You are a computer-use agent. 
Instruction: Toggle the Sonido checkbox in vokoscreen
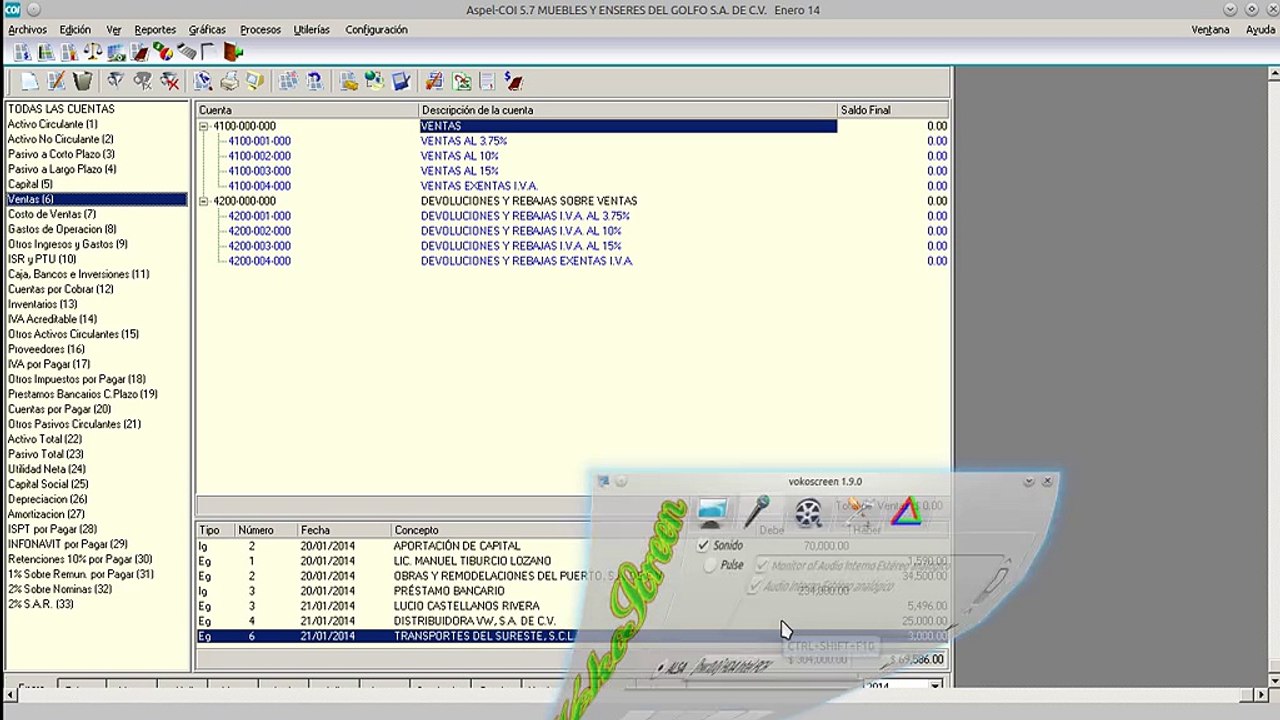click(703, 546)
